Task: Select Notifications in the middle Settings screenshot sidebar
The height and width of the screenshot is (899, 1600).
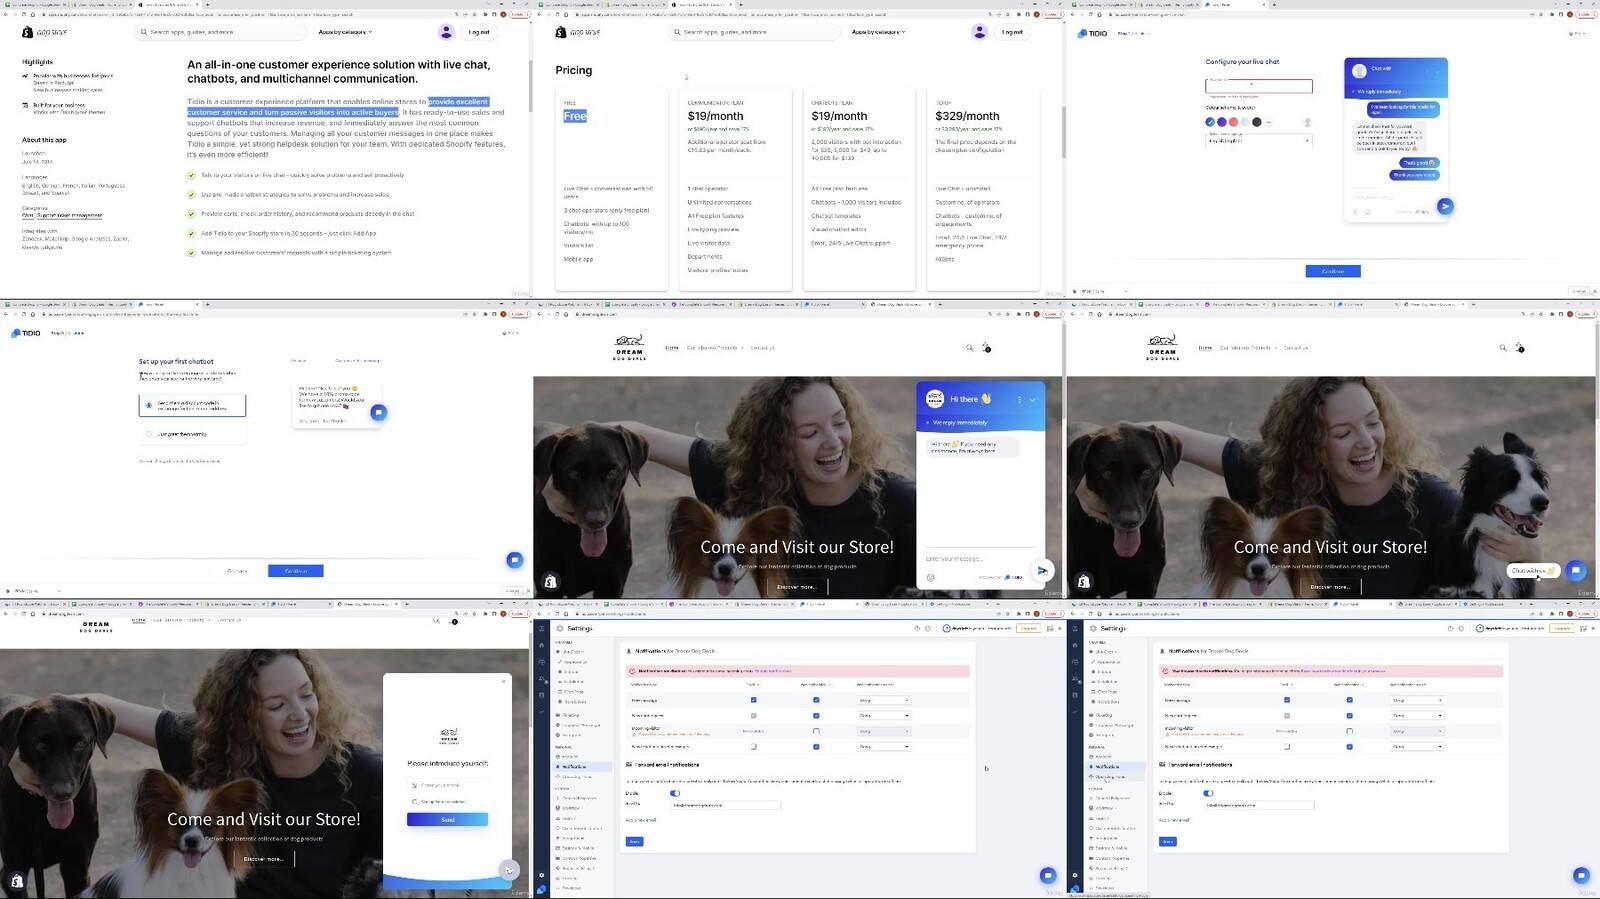Action: coord(583,766)
